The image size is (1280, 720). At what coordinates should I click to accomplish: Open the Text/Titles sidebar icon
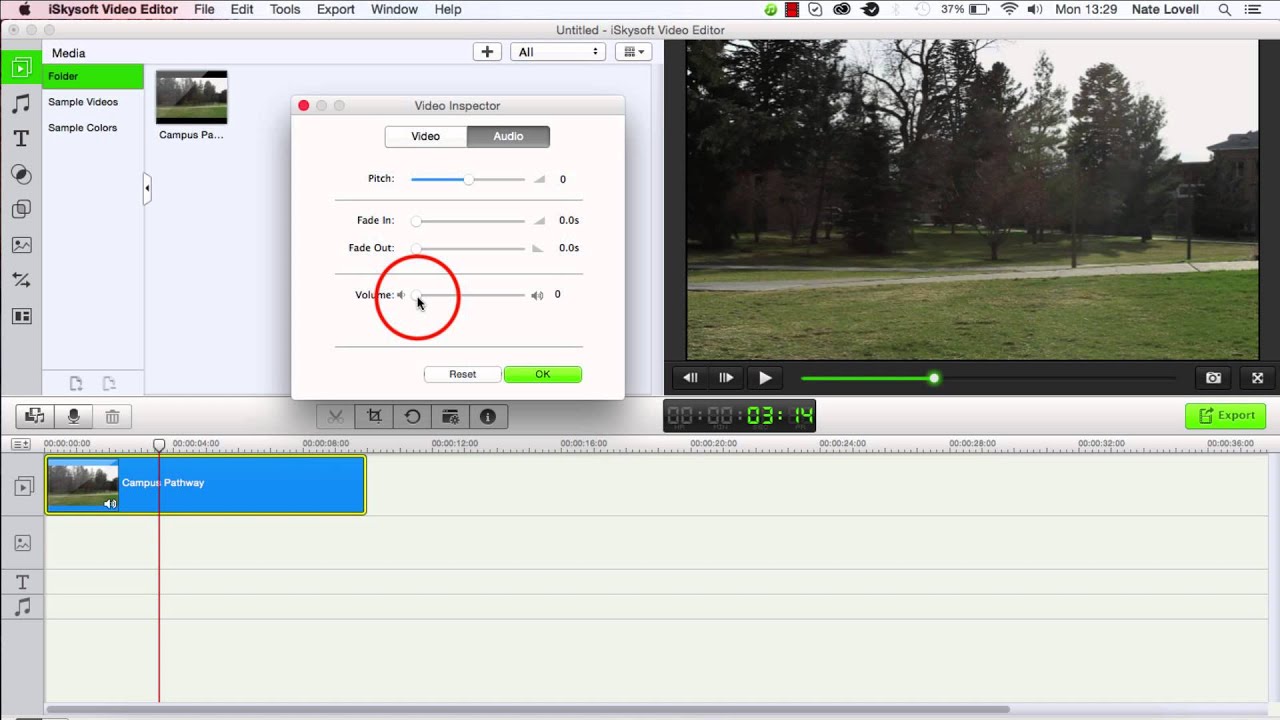click(x=21, y=139)
